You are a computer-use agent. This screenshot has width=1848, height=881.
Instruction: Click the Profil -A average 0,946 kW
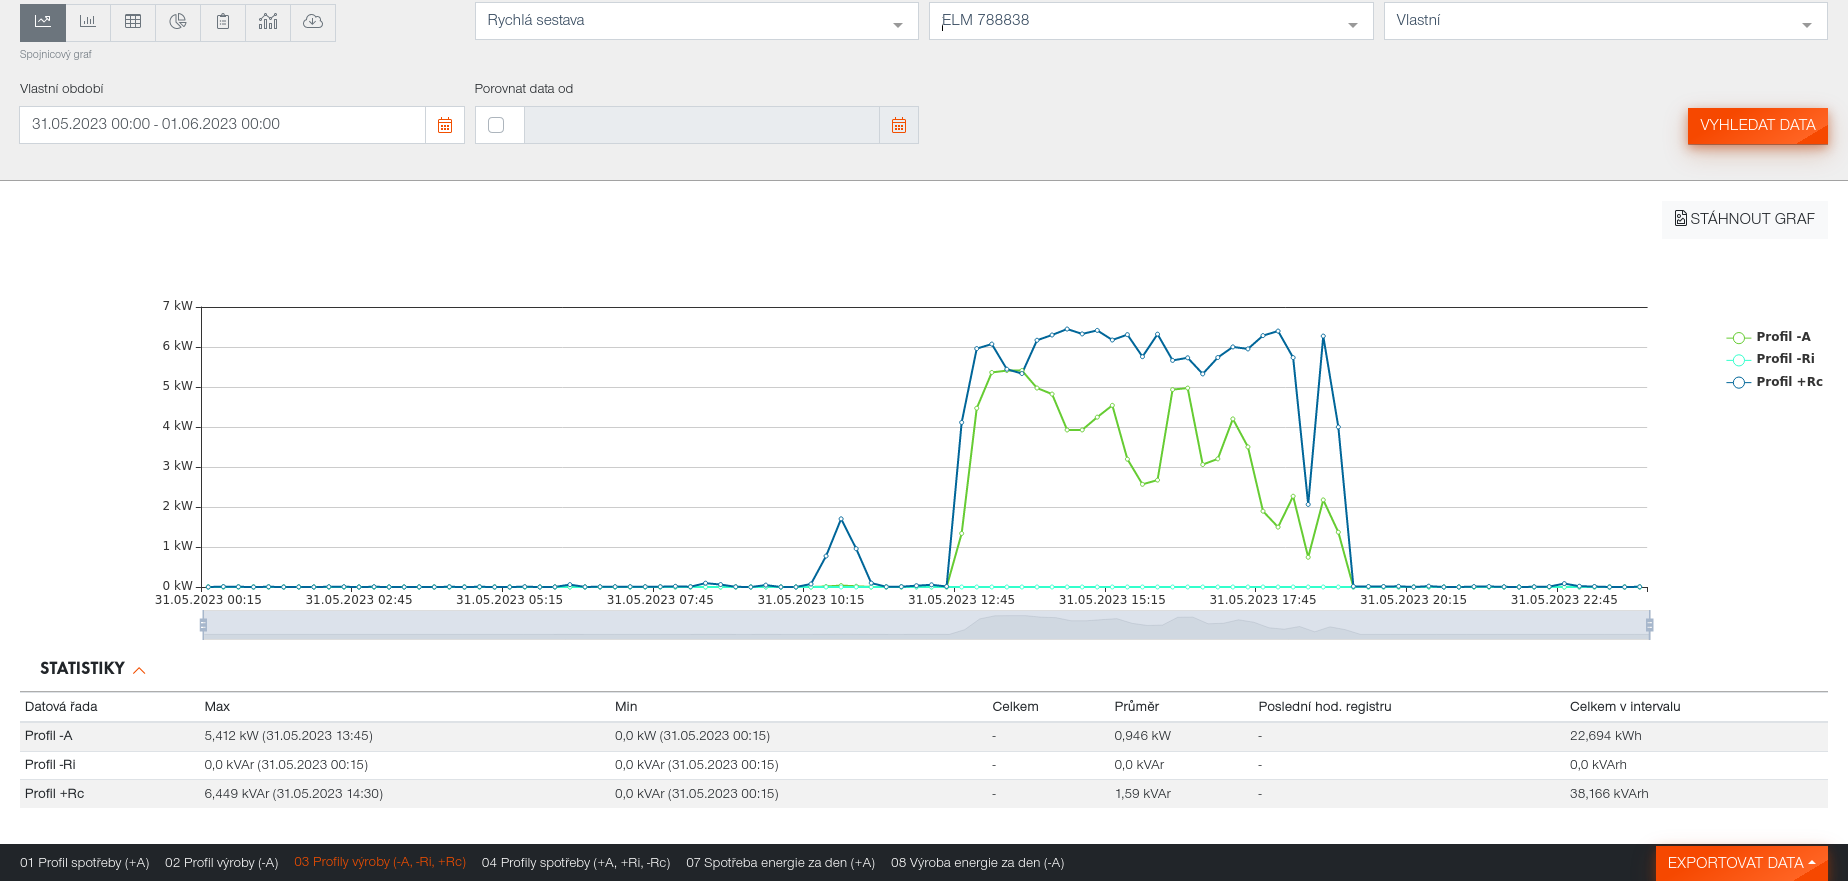click(x=1143, y=736)
